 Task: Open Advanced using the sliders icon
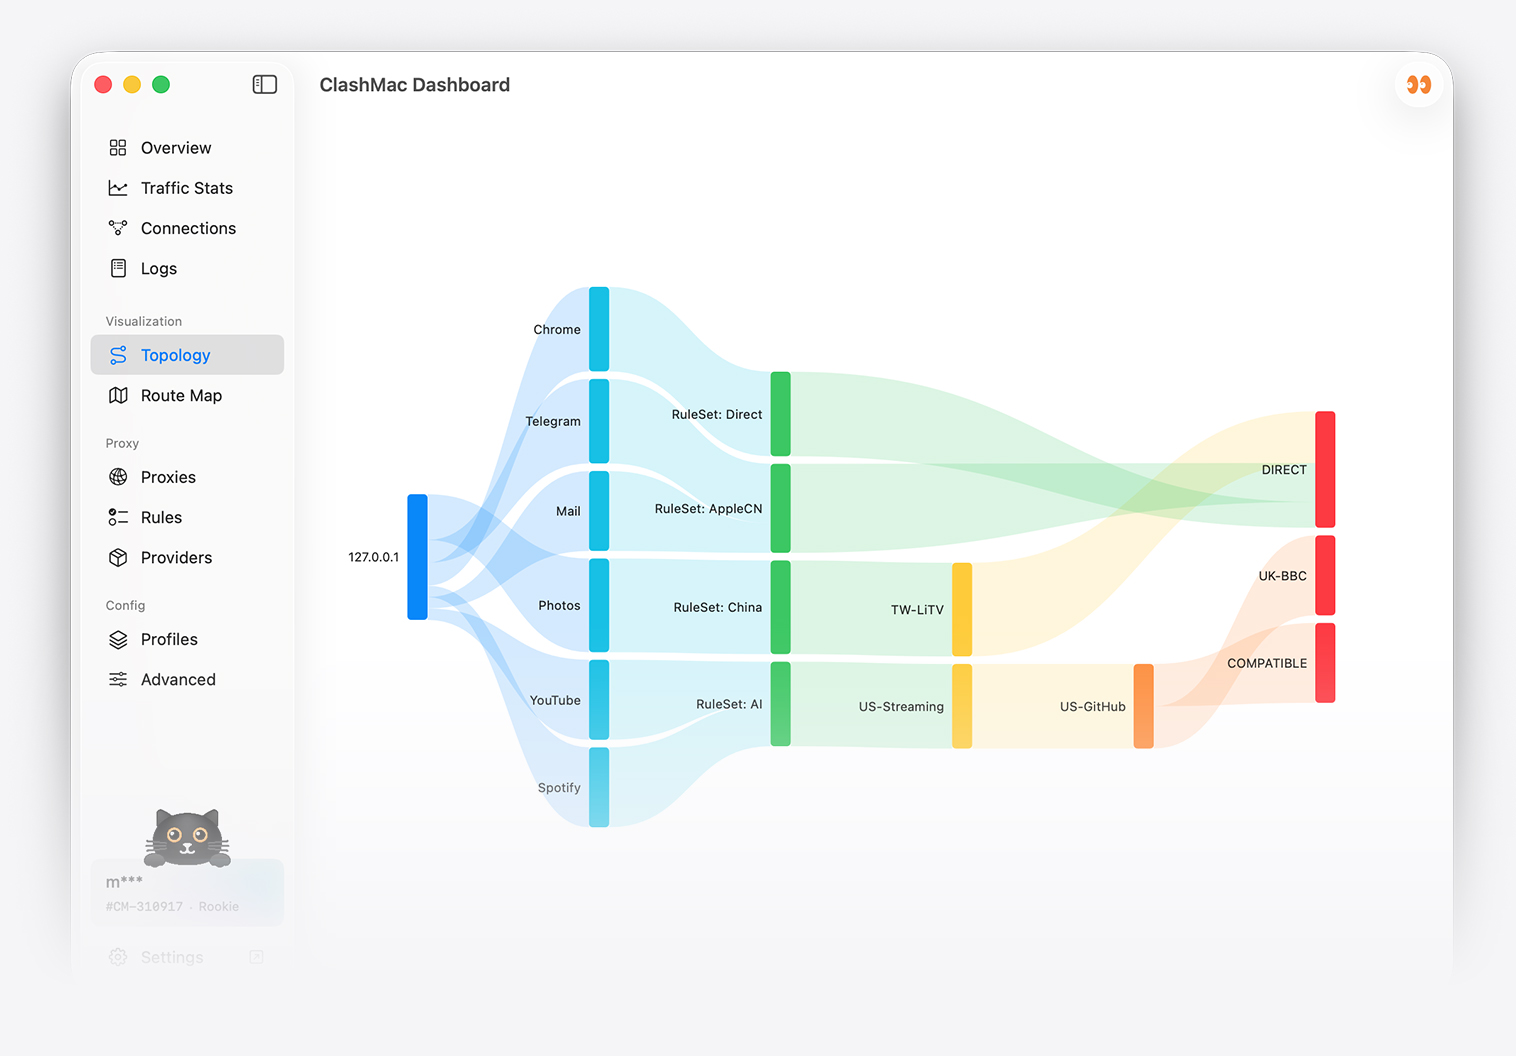click(x=117, y=679)
